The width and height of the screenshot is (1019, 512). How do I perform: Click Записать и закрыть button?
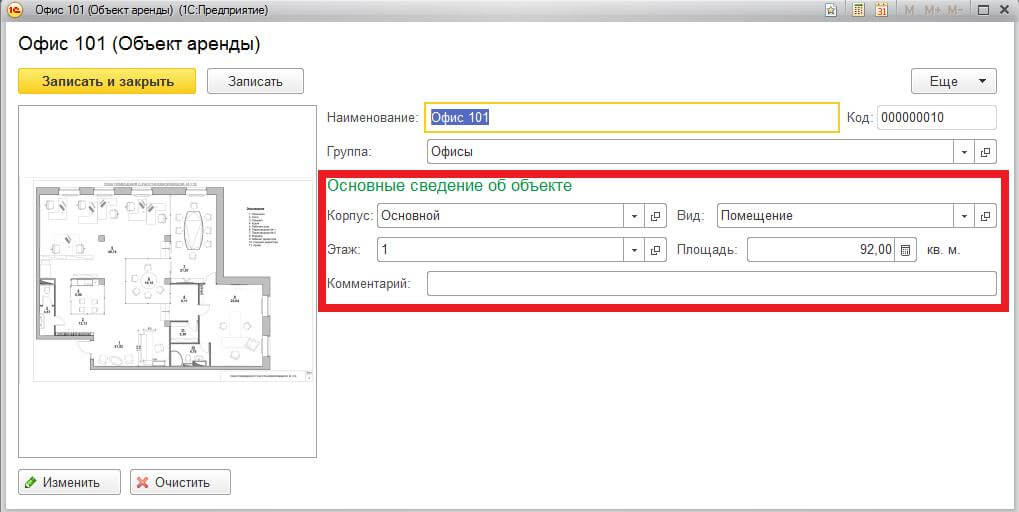107,81
